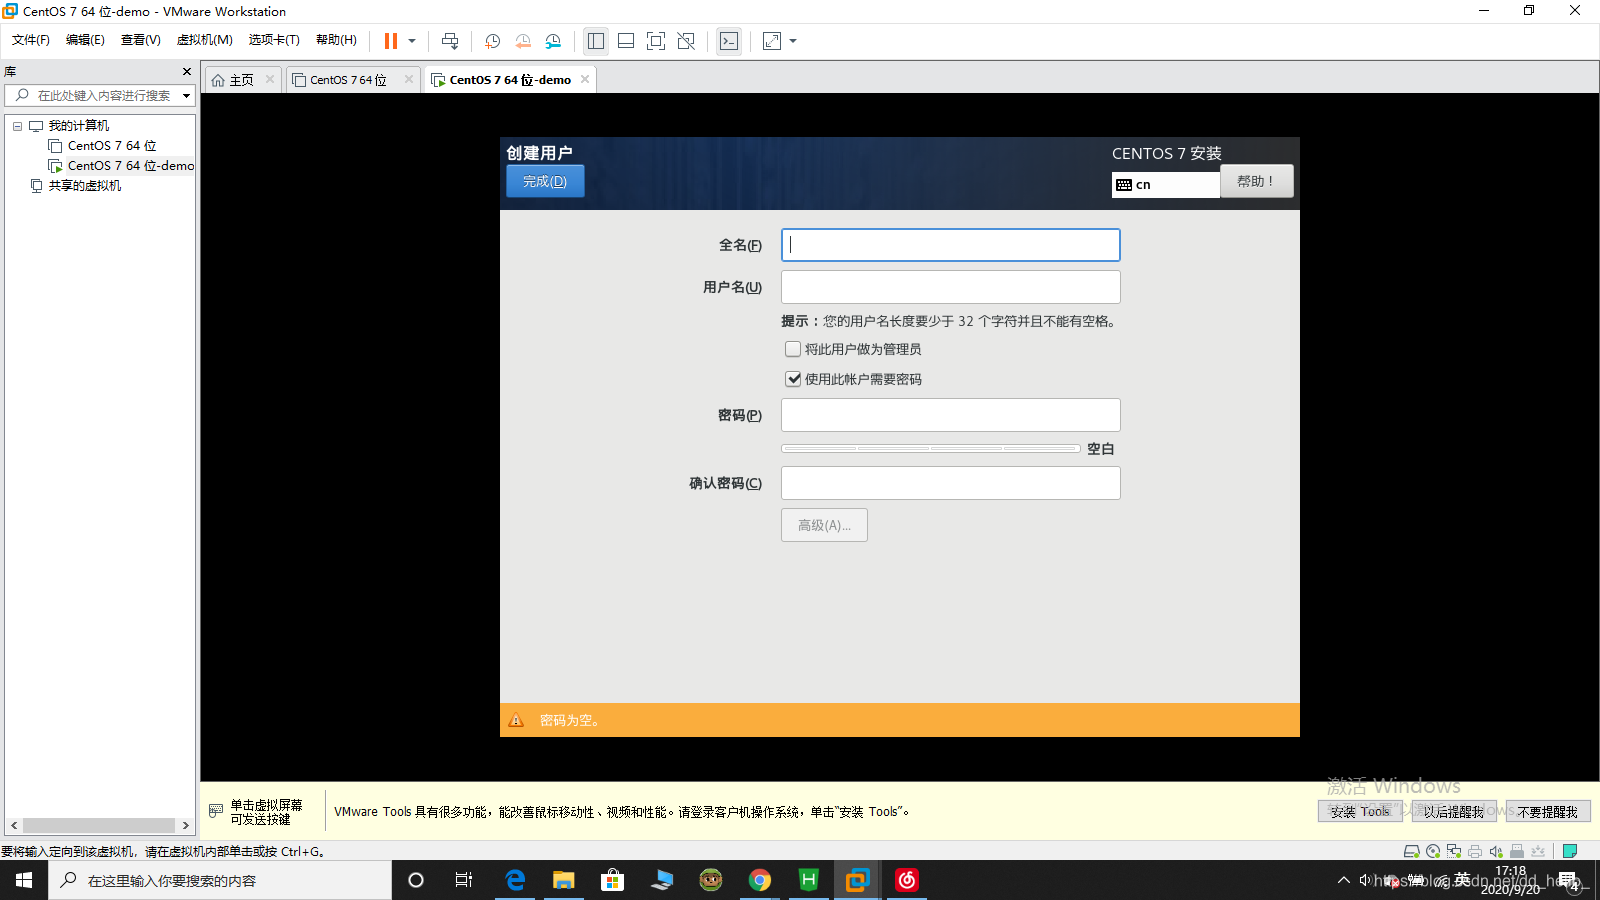This screenshot has height=900, width=1600.
Task: Click the 帮助！ button in installer
Action: click(1256, 181)
